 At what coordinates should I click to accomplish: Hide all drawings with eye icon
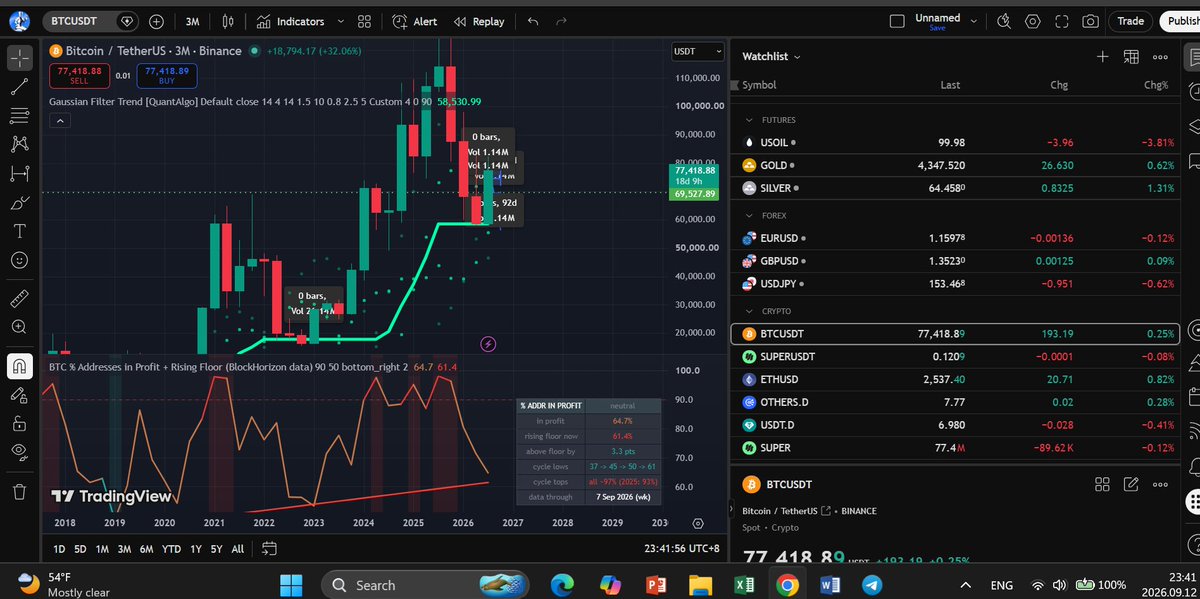point(19,452)
